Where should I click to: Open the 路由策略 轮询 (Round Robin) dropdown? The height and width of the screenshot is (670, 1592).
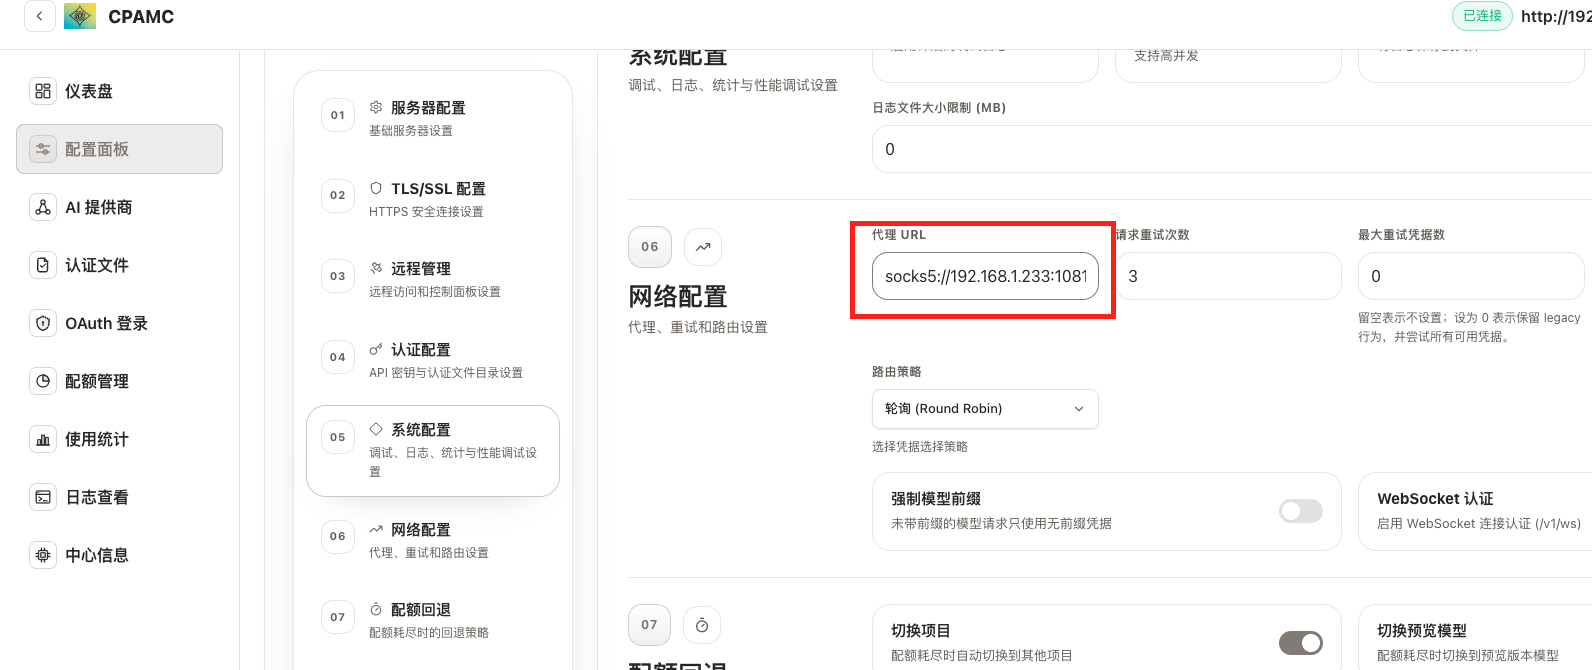click(x=986, y=409)
